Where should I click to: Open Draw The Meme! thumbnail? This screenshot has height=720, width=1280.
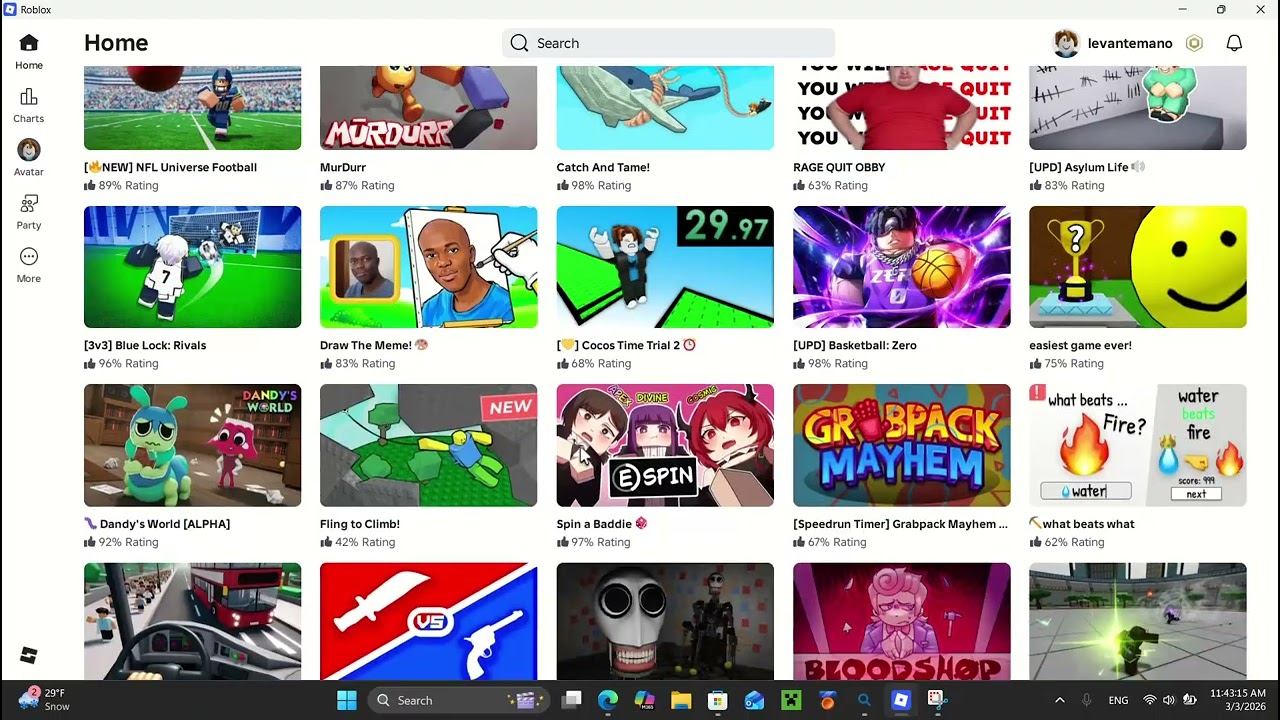tap(428, 267)
